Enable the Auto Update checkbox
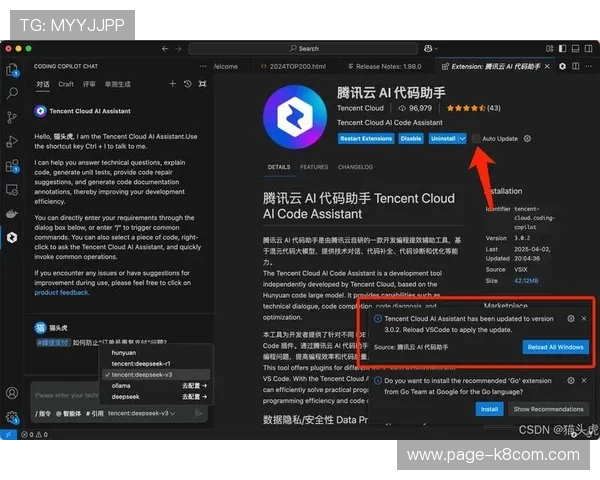The height and width of the screenshot is (480, 600). (475, 139)
